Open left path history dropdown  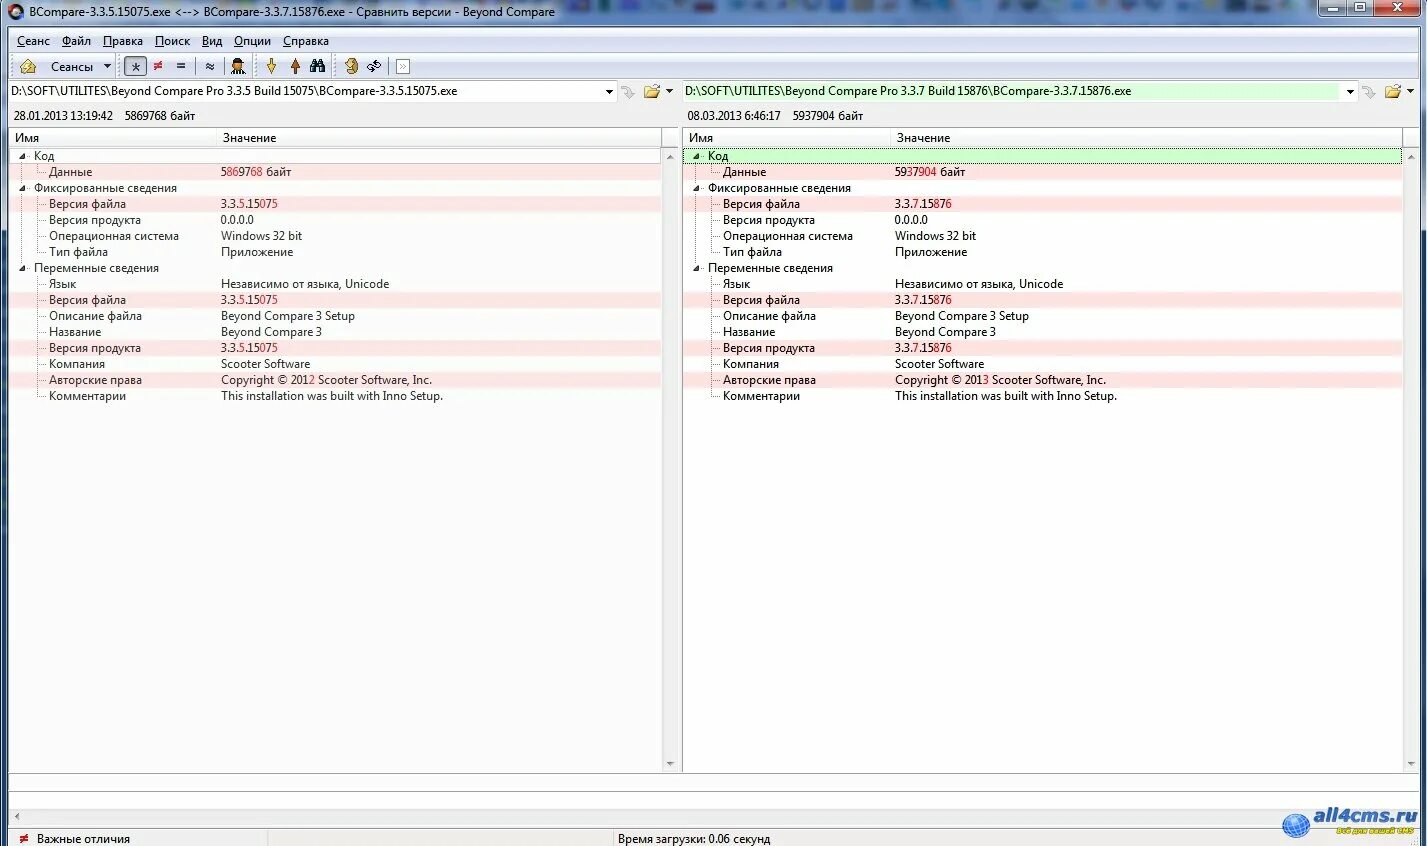click(x=609, y=92)
